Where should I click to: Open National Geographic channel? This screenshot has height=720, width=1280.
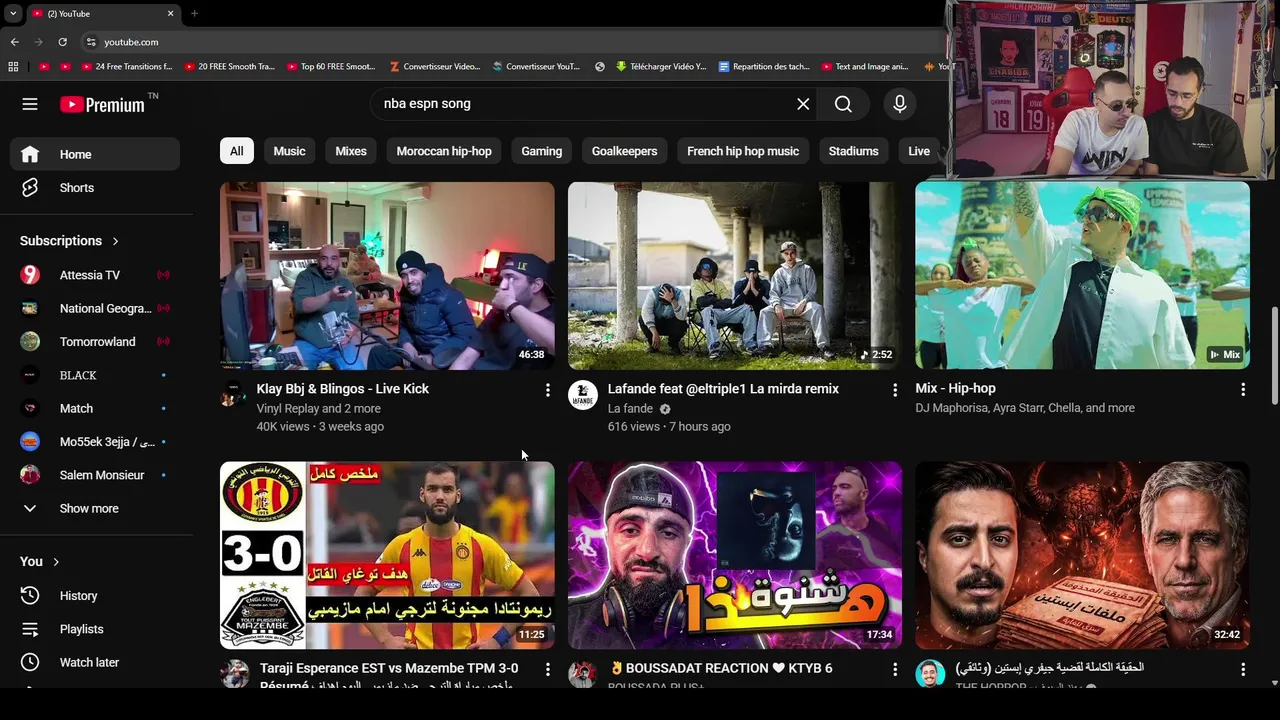(95, 308)
